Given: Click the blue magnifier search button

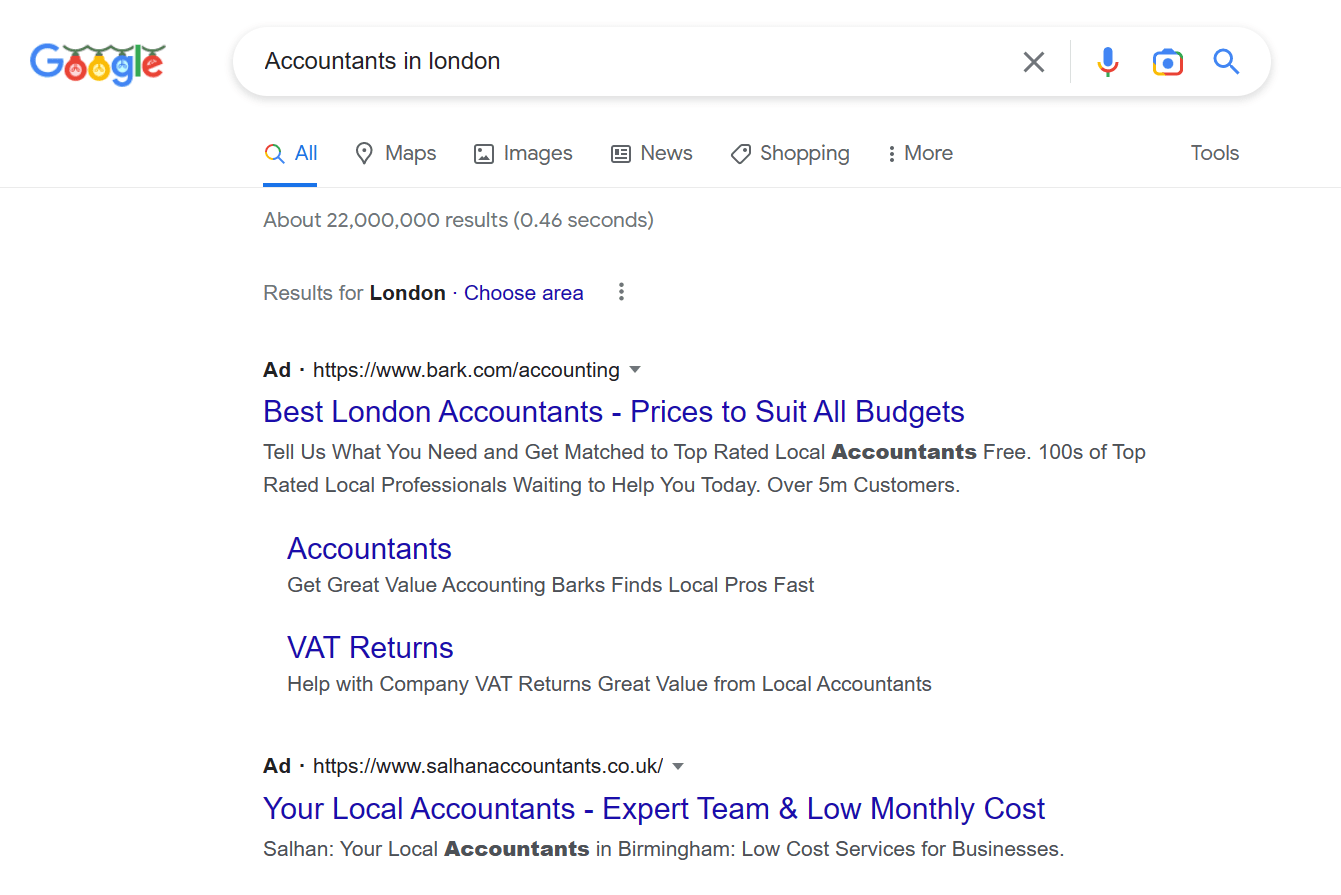Looking at the screenshot, I should point(1226,62).
